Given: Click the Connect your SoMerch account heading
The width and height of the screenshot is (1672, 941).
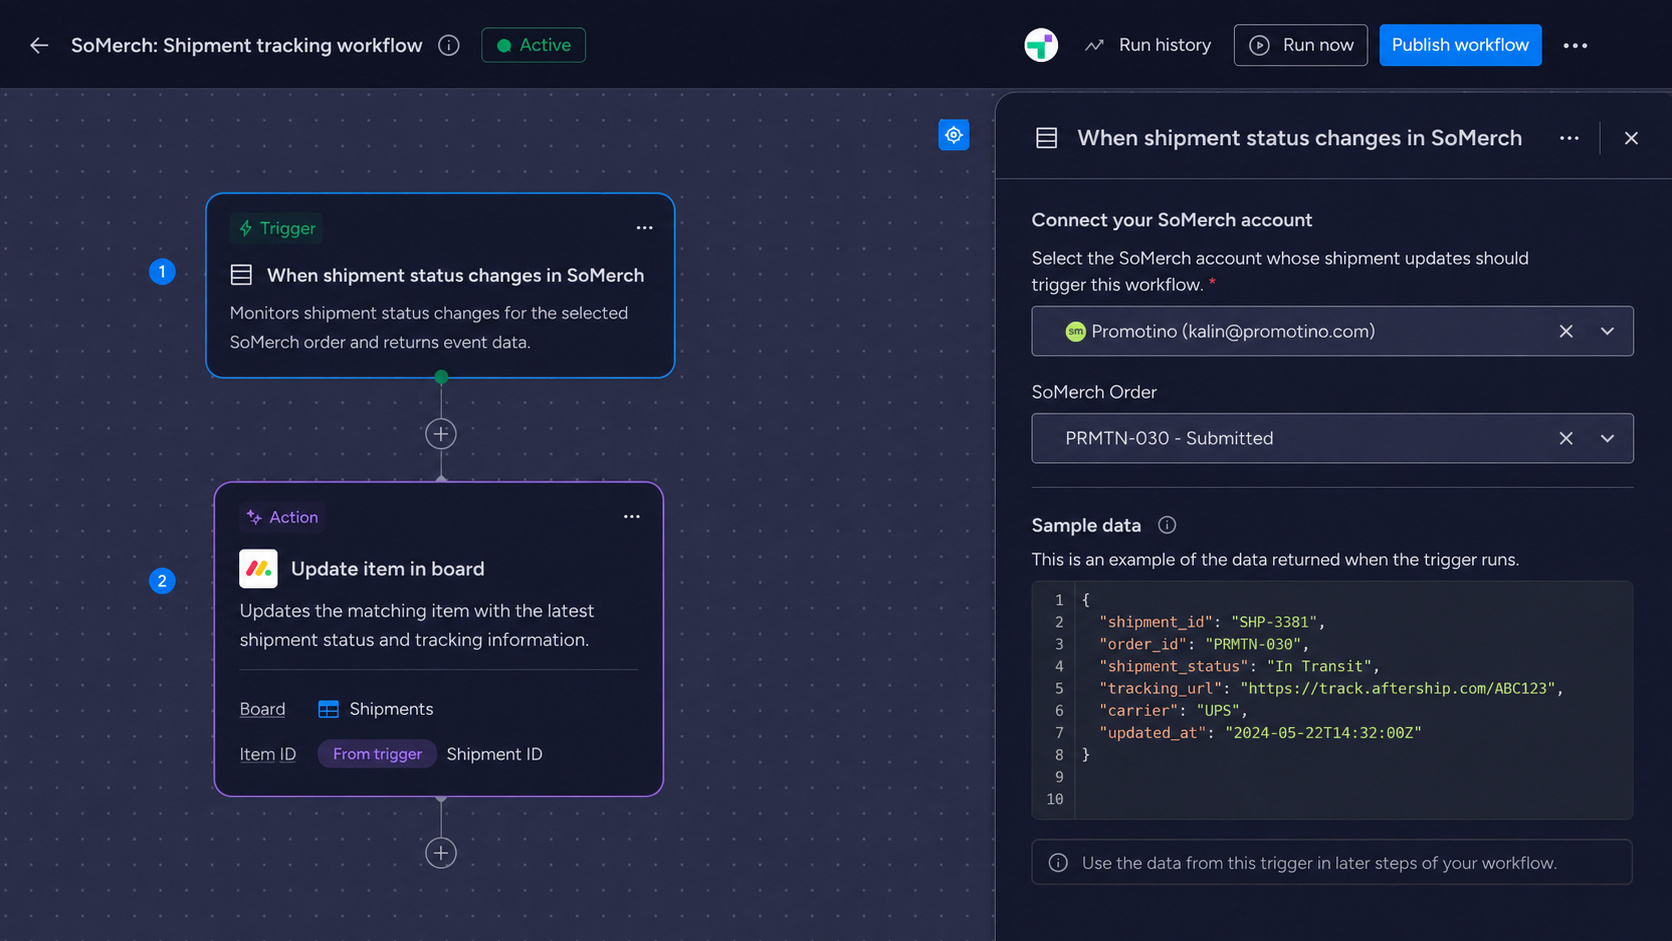Looking at the screenshot, I should (x=1171, y=220).
